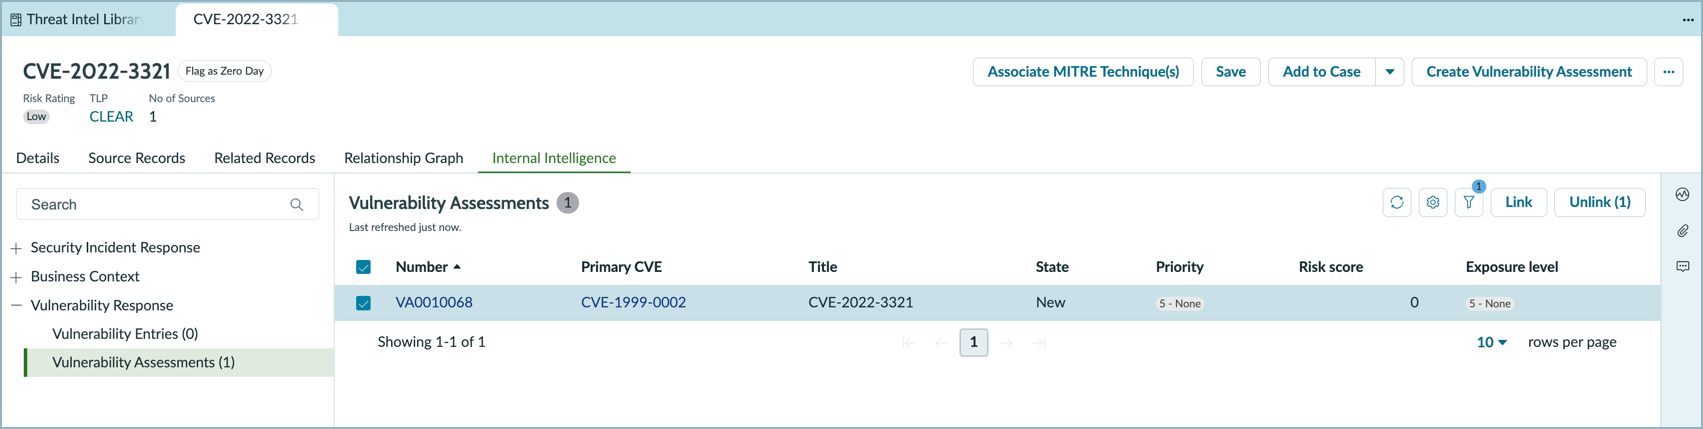Viewport: 1703px width, 429px height.
Task: Go to first page arrow
Action: coord(909,343)
